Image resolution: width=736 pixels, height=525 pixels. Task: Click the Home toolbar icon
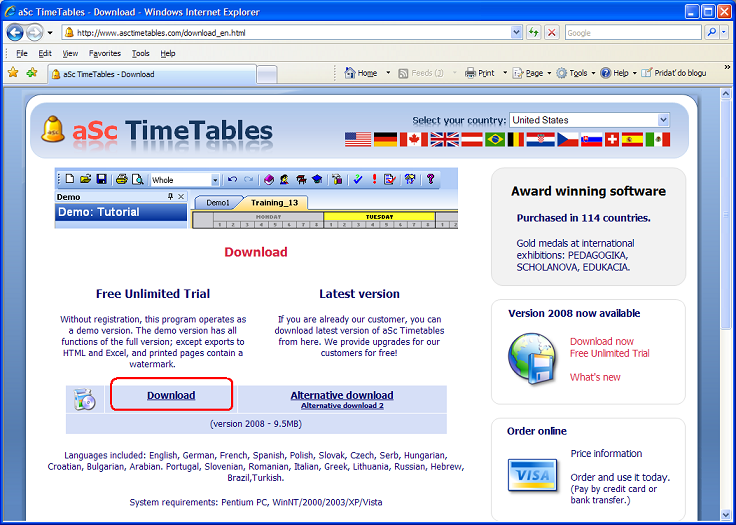pyautogui.click(x=361, y=73)
